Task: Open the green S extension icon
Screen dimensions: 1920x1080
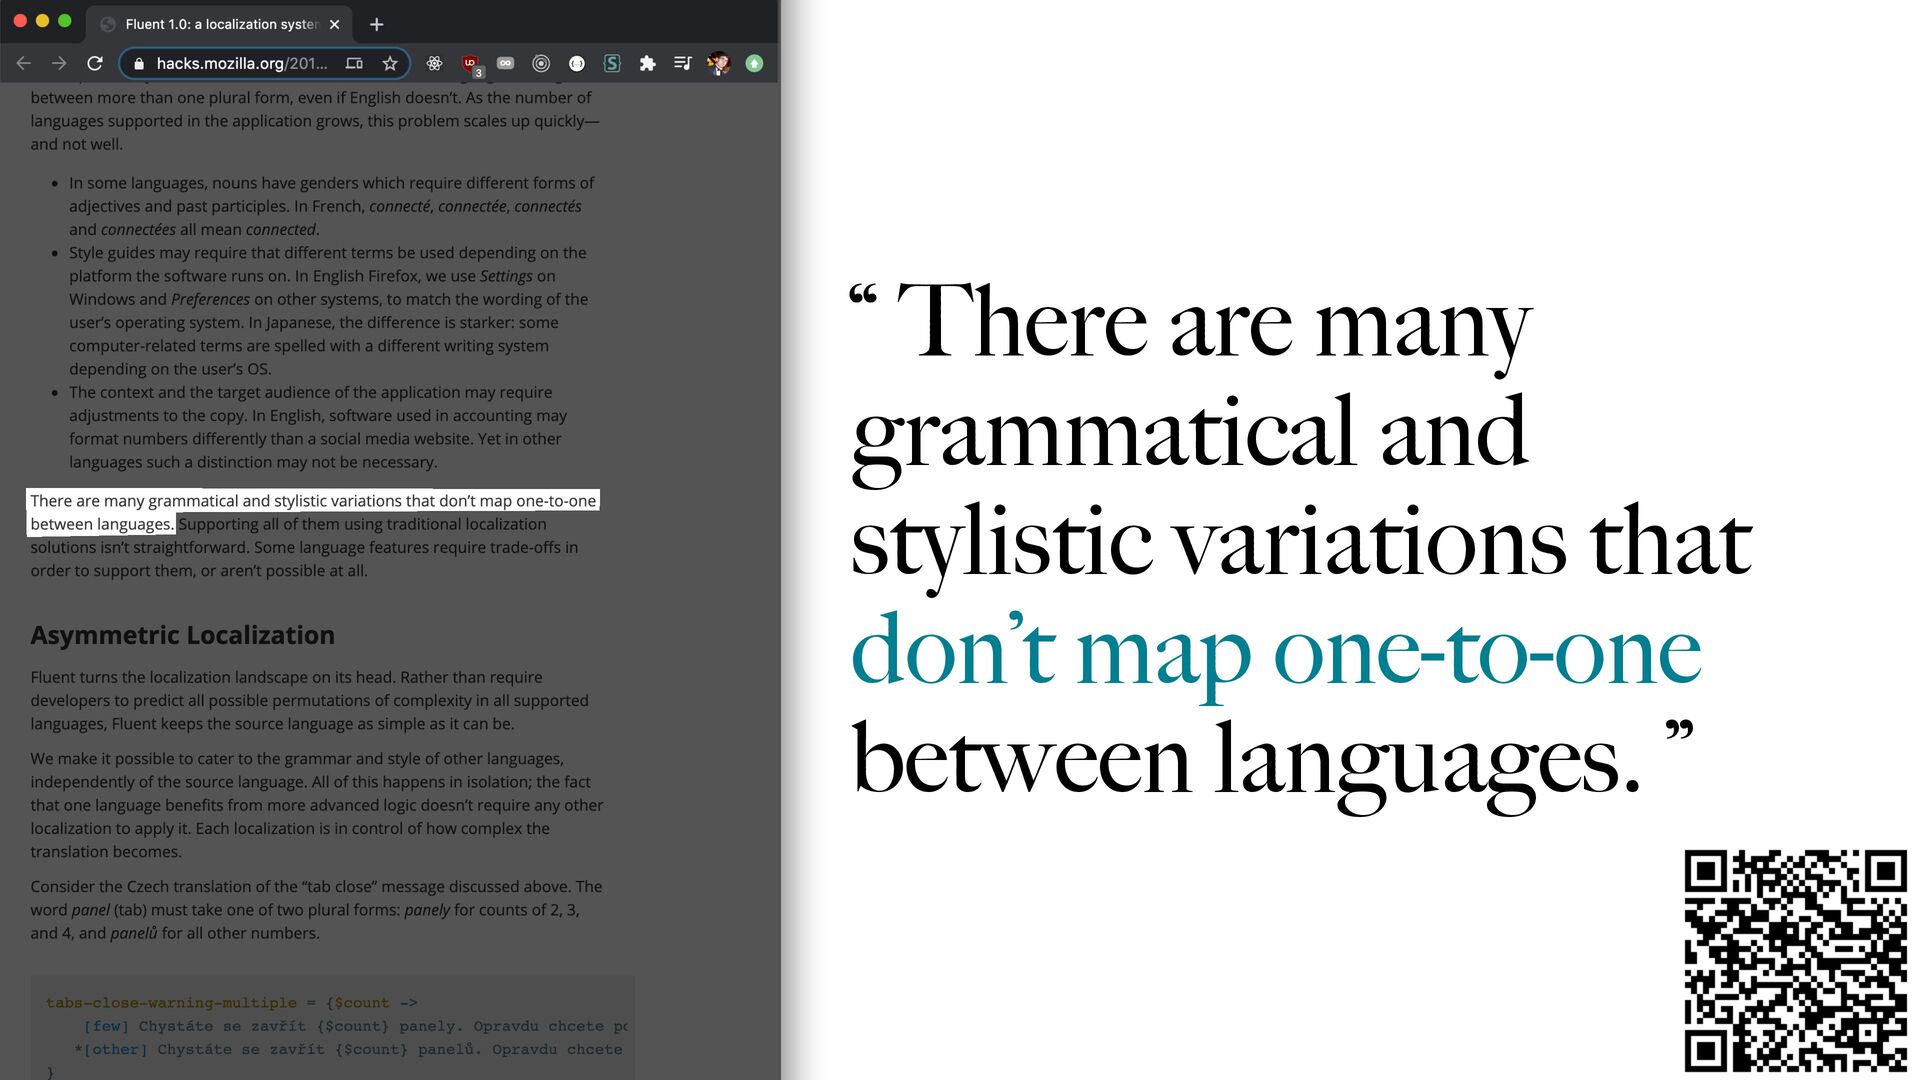Action: point(612,63)
